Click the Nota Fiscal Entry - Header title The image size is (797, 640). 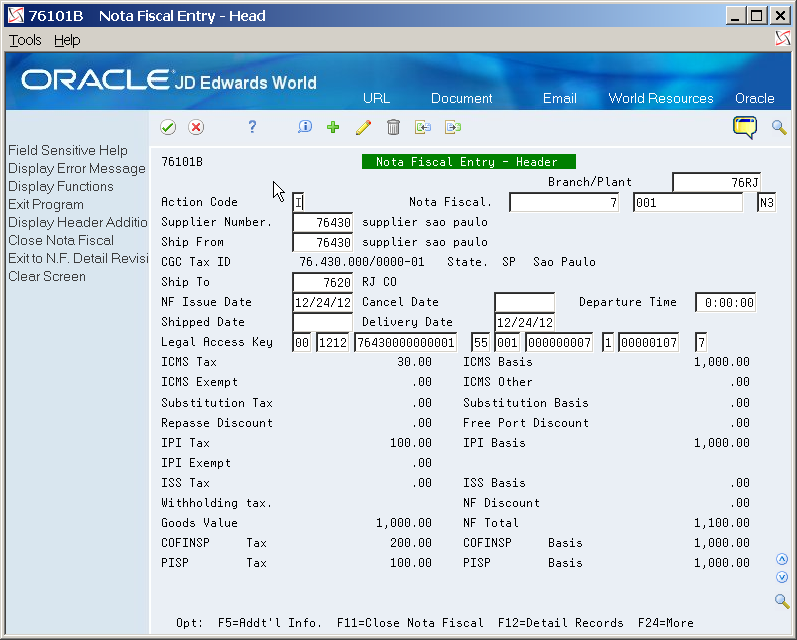(x=469, y=162)
